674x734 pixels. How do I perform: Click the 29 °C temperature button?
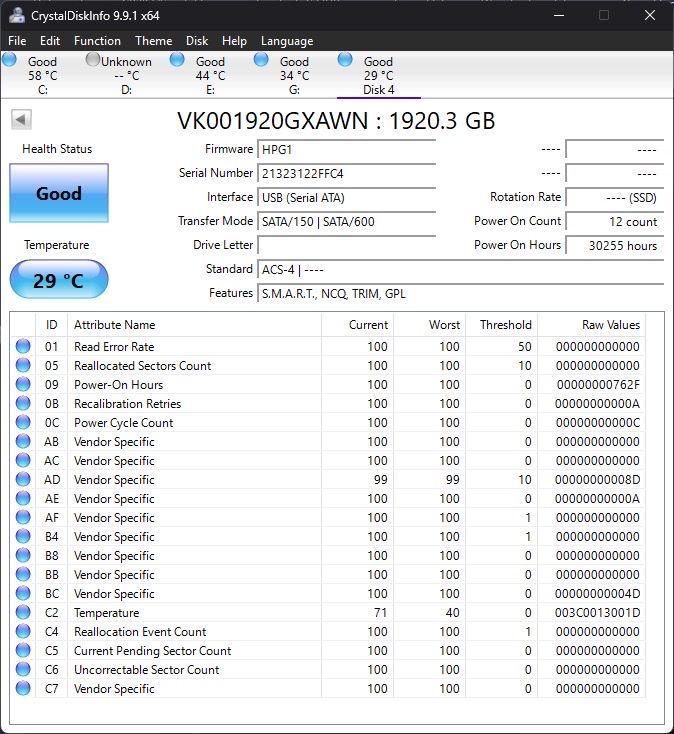[x=59, y=279]
